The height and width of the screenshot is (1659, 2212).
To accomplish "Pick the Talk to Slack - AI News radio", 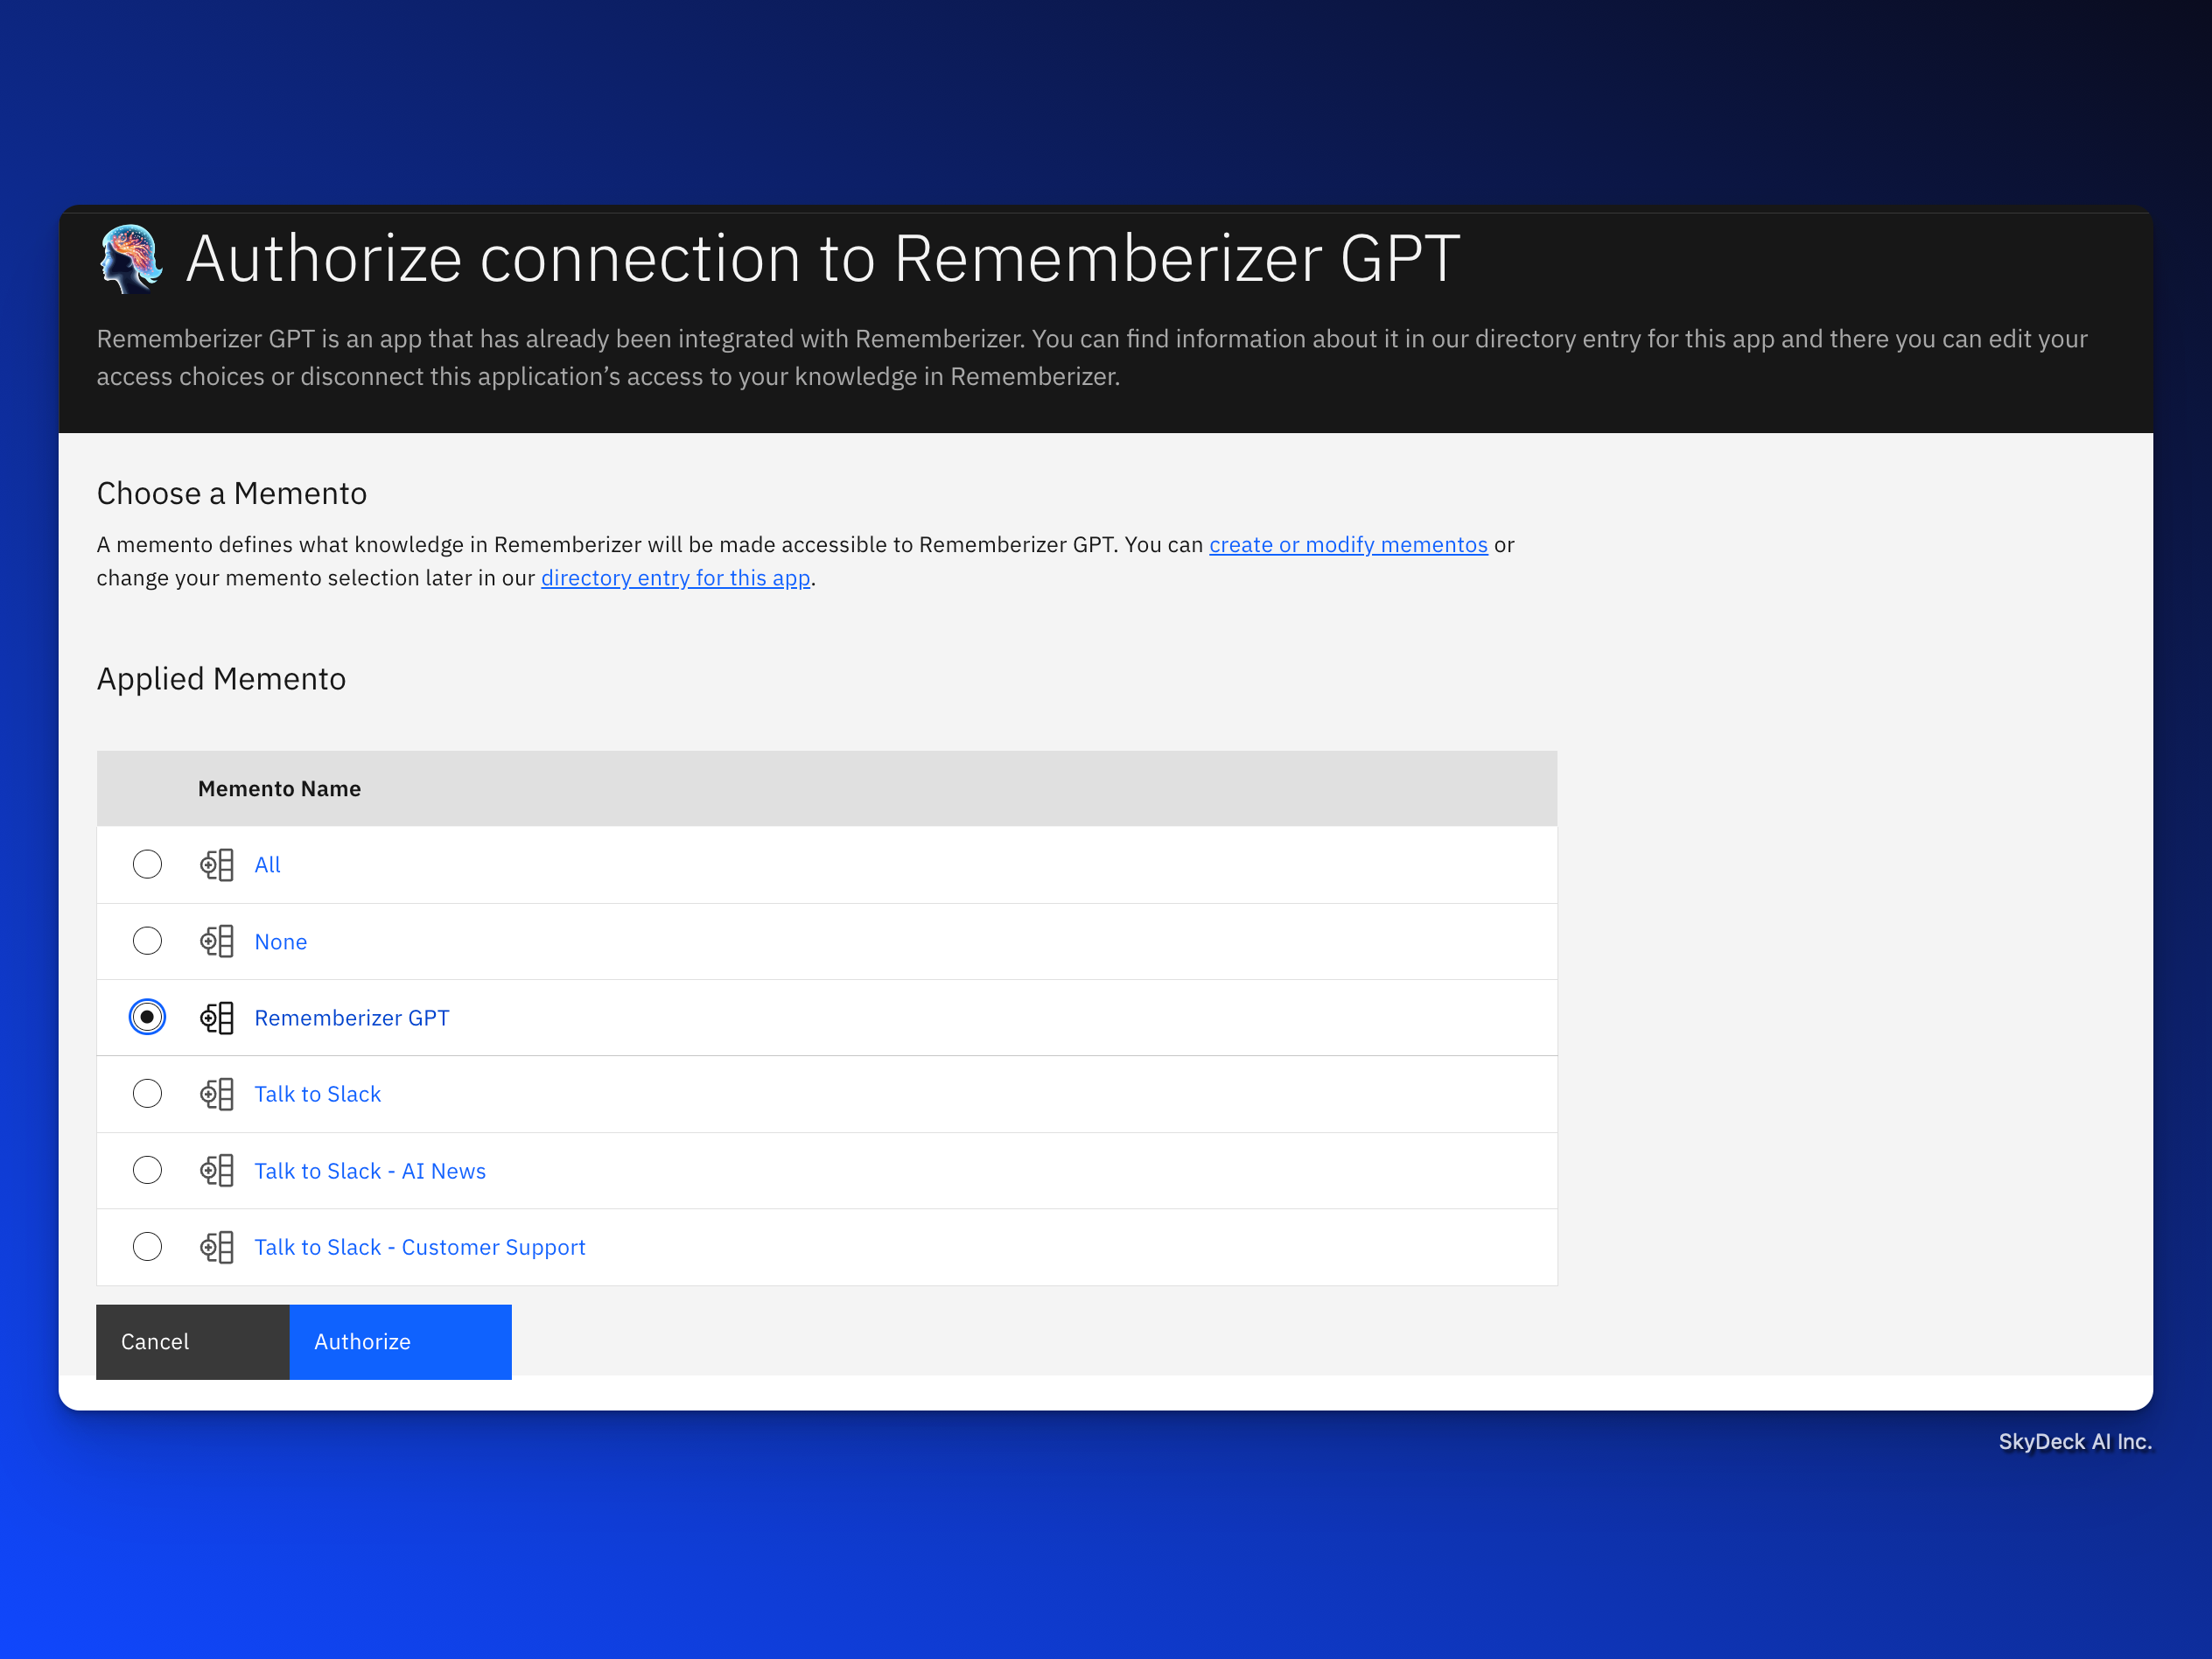I will pos(147,1170).
